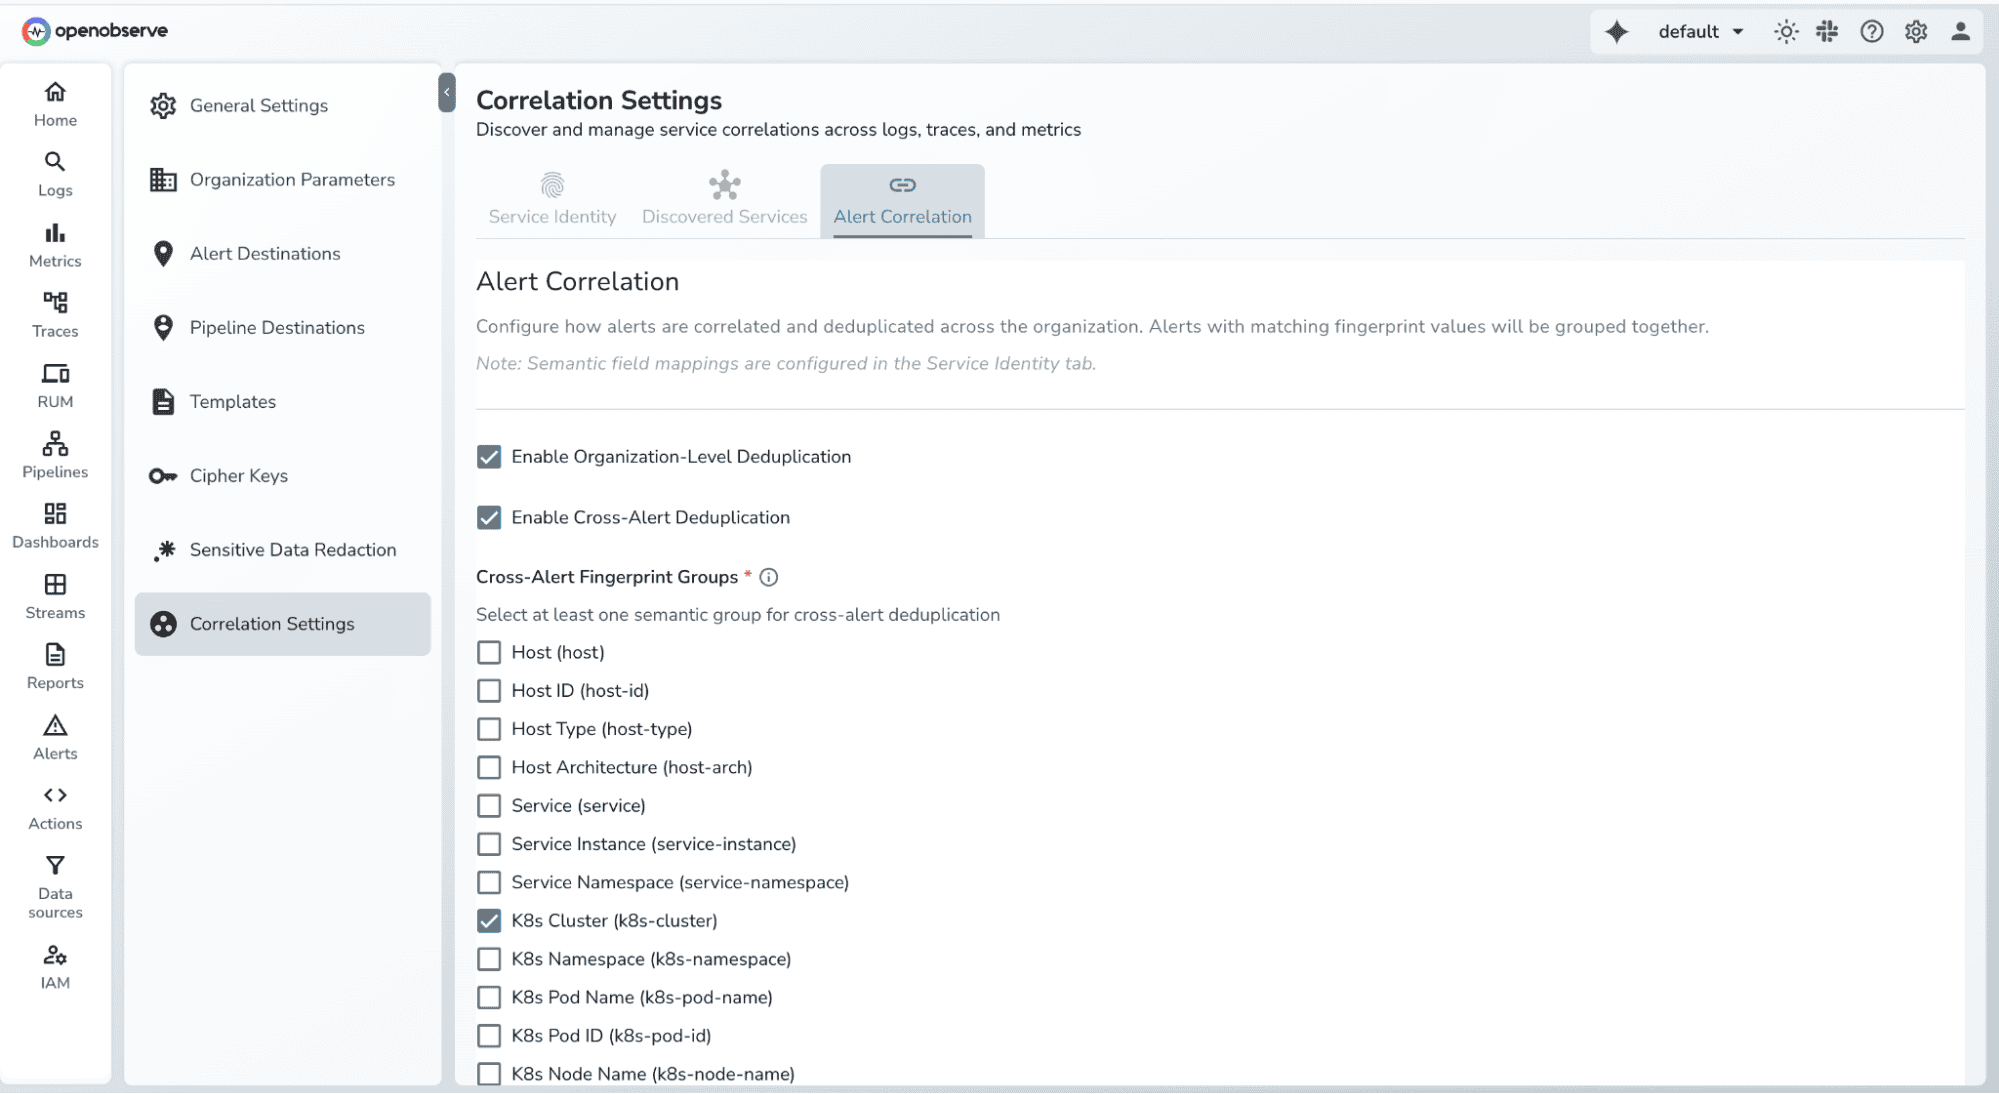The width and height of the screenshot is (1999, 1094).
Task: Click the Cross-Alert Fingerprint Groups info icon
Action: click(768, 577)
